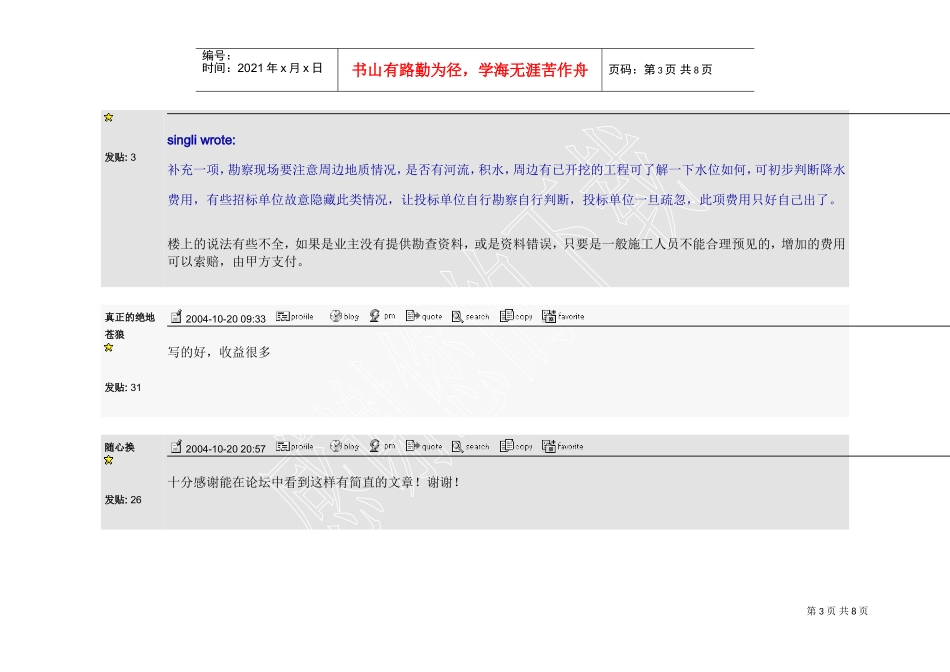Open blog icon in 09:33 post
950x672 pixels.
click(x=344, y=316)
